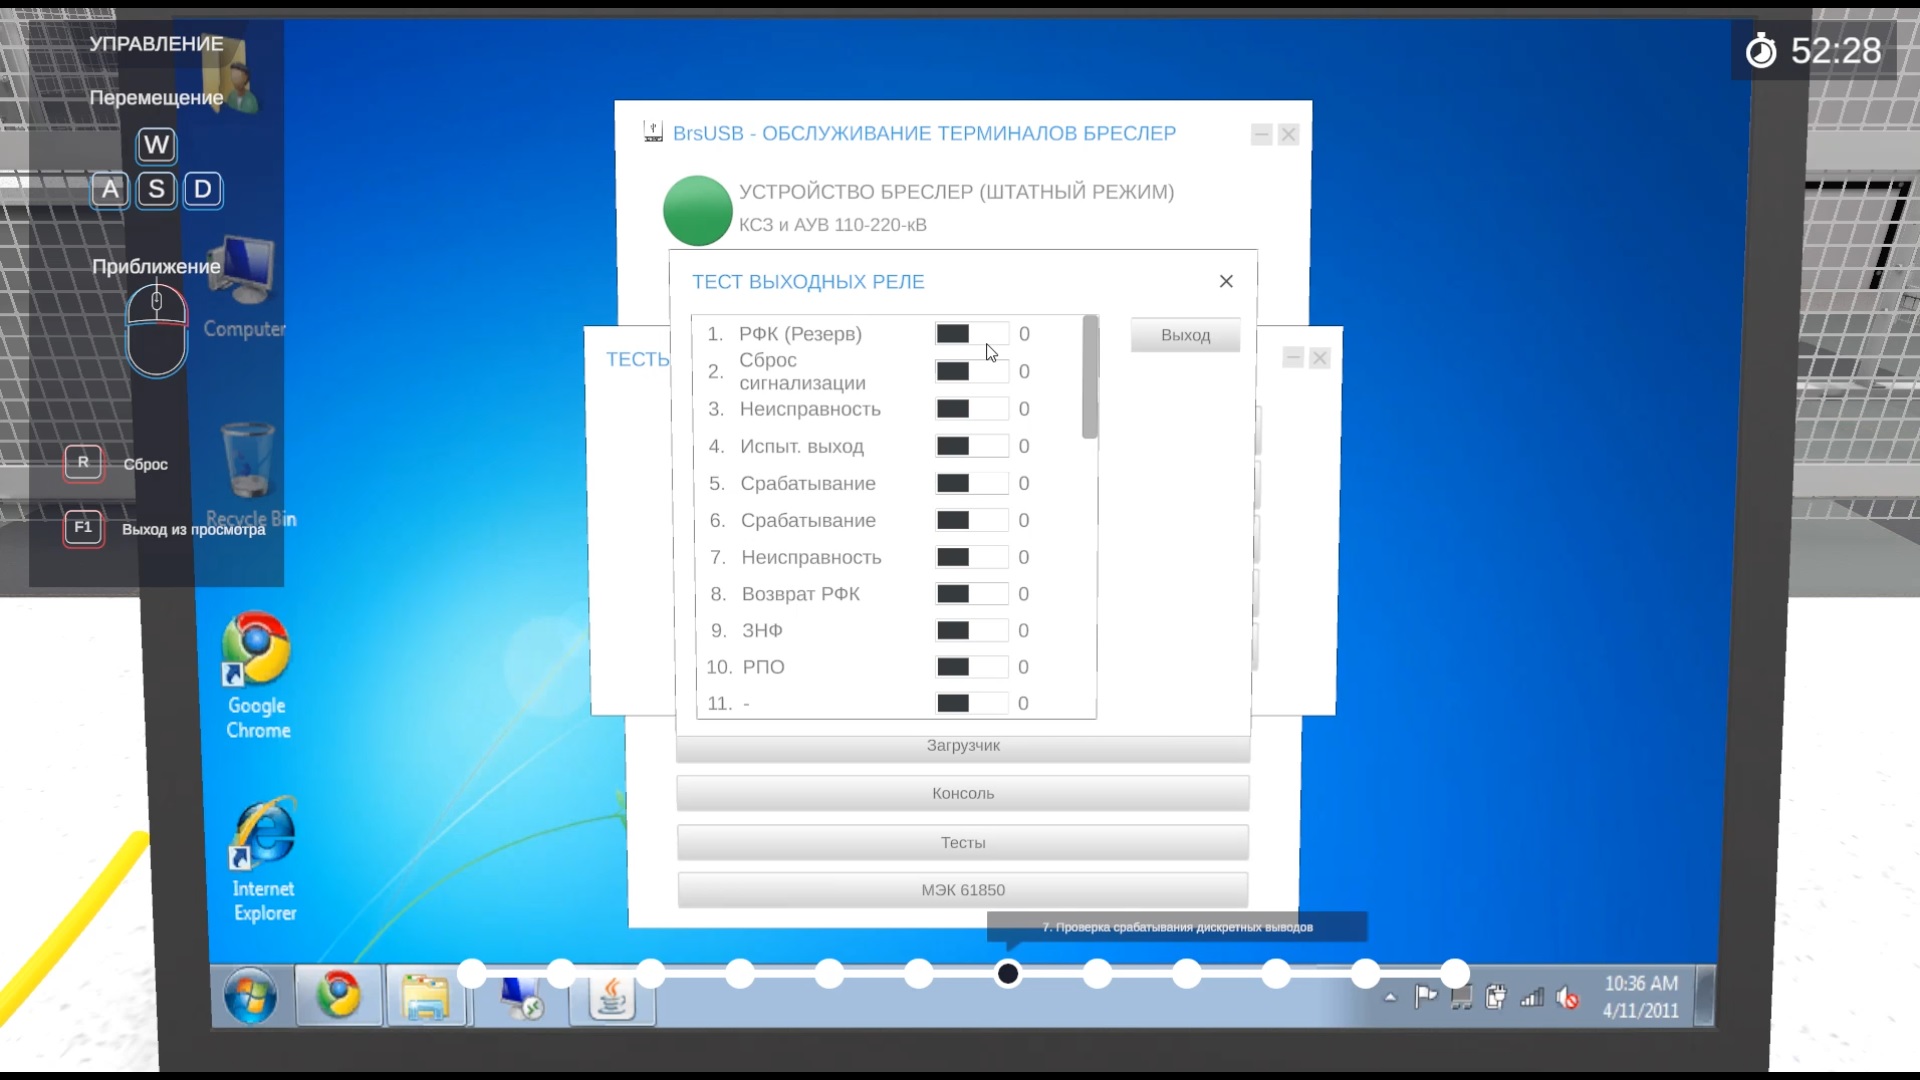Open the Тесты menu button
Viewport: 1920px width, 1080px height.
pos(962,843)
